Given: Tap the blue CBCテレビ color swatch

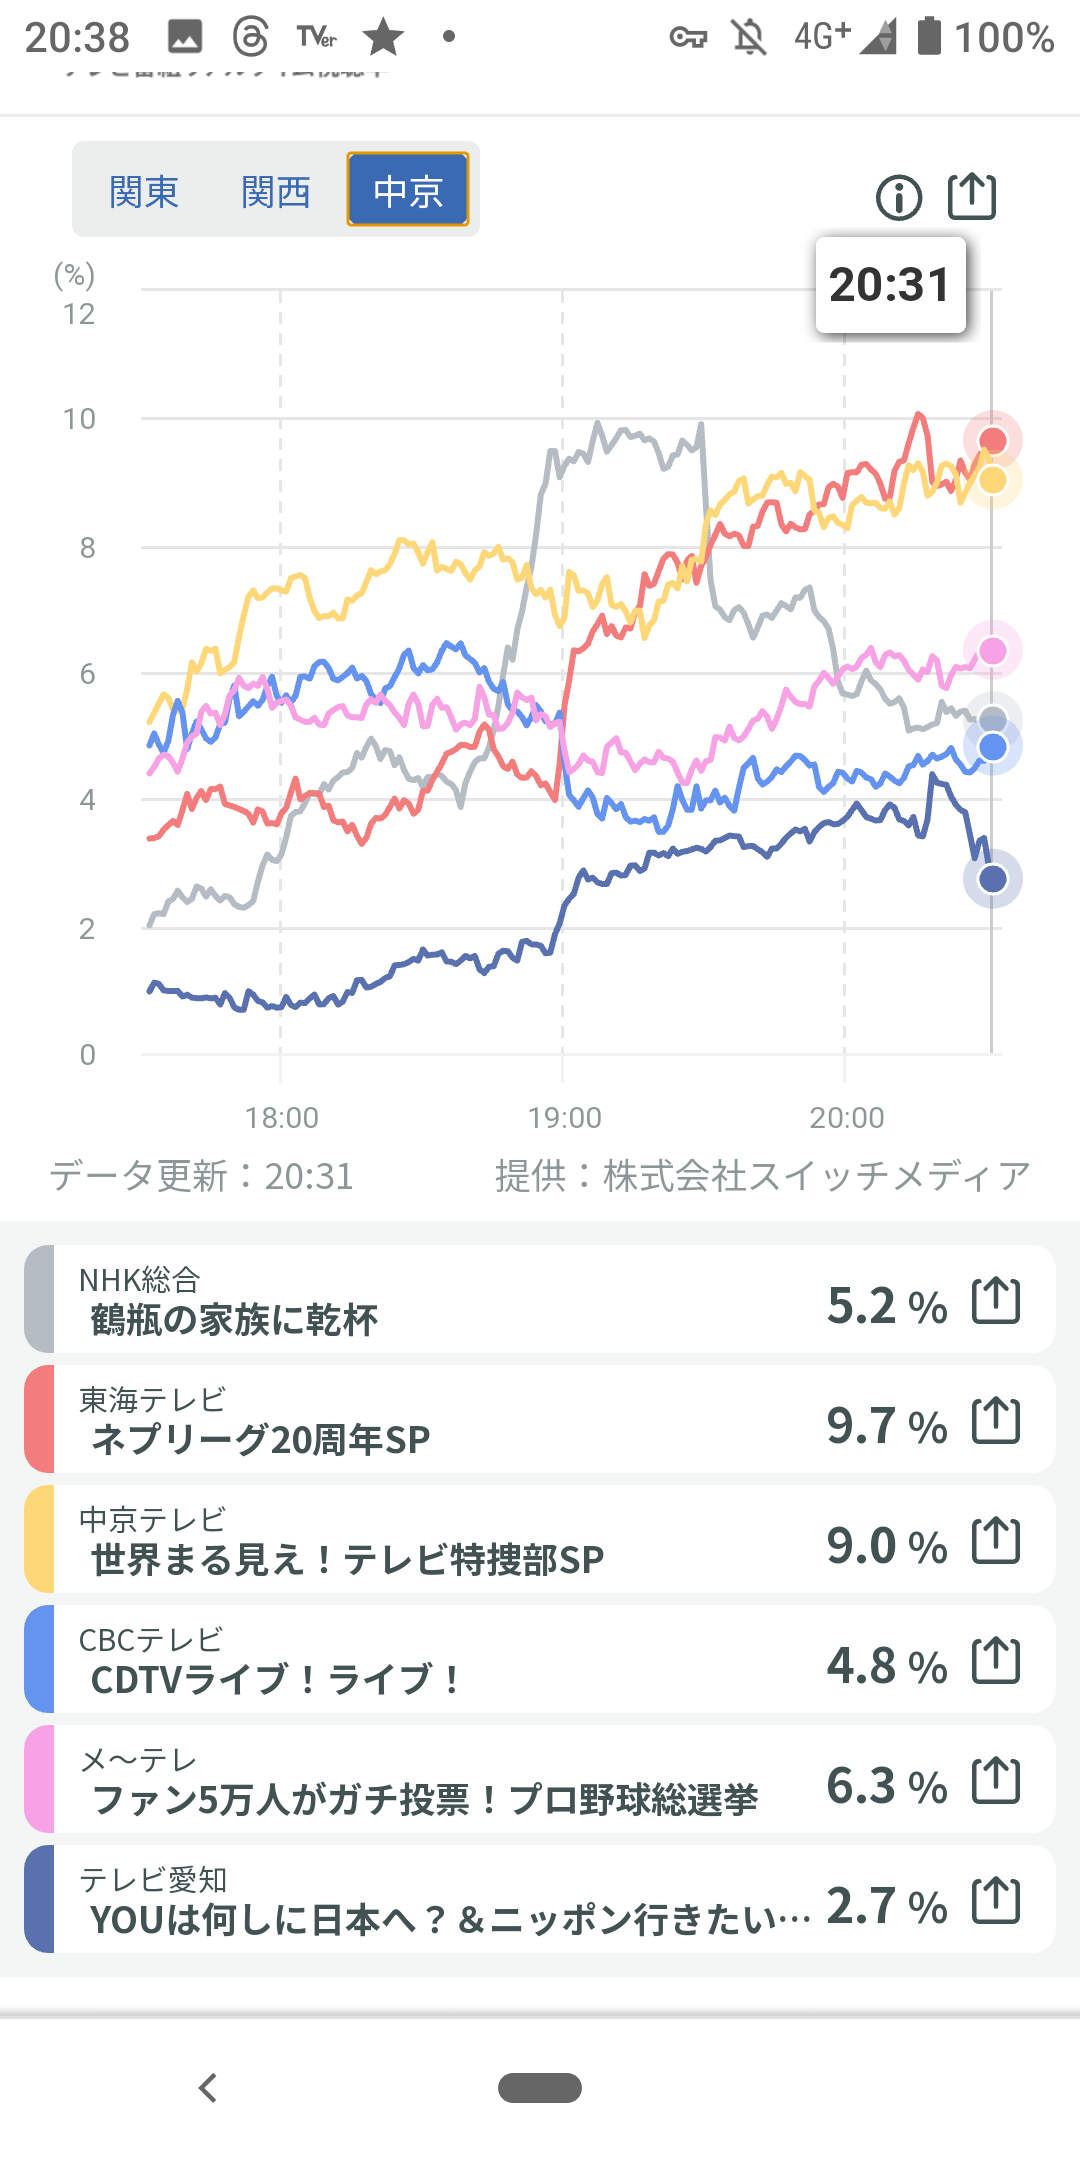Looking at the screenshot, I should tap(39, 1660).
